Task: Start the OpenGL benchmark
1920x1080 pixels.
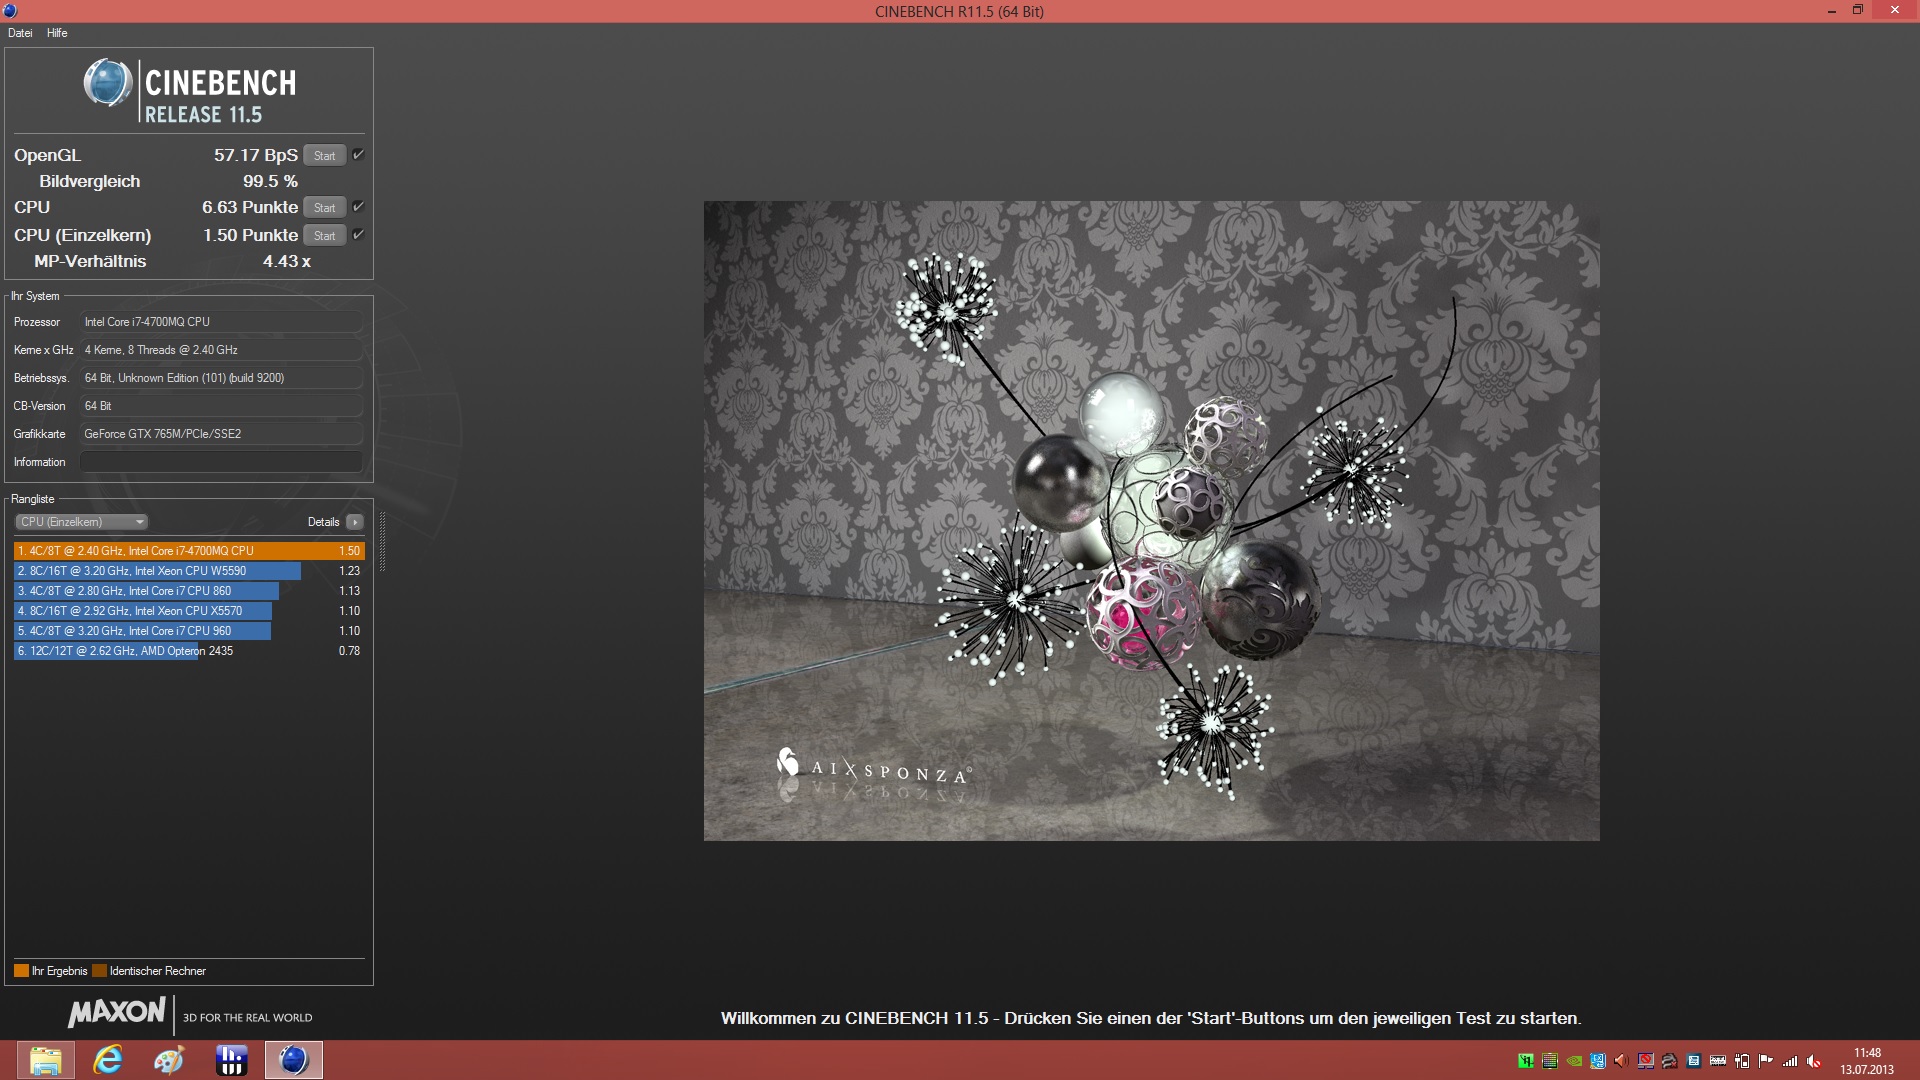Action: point(324,155)
